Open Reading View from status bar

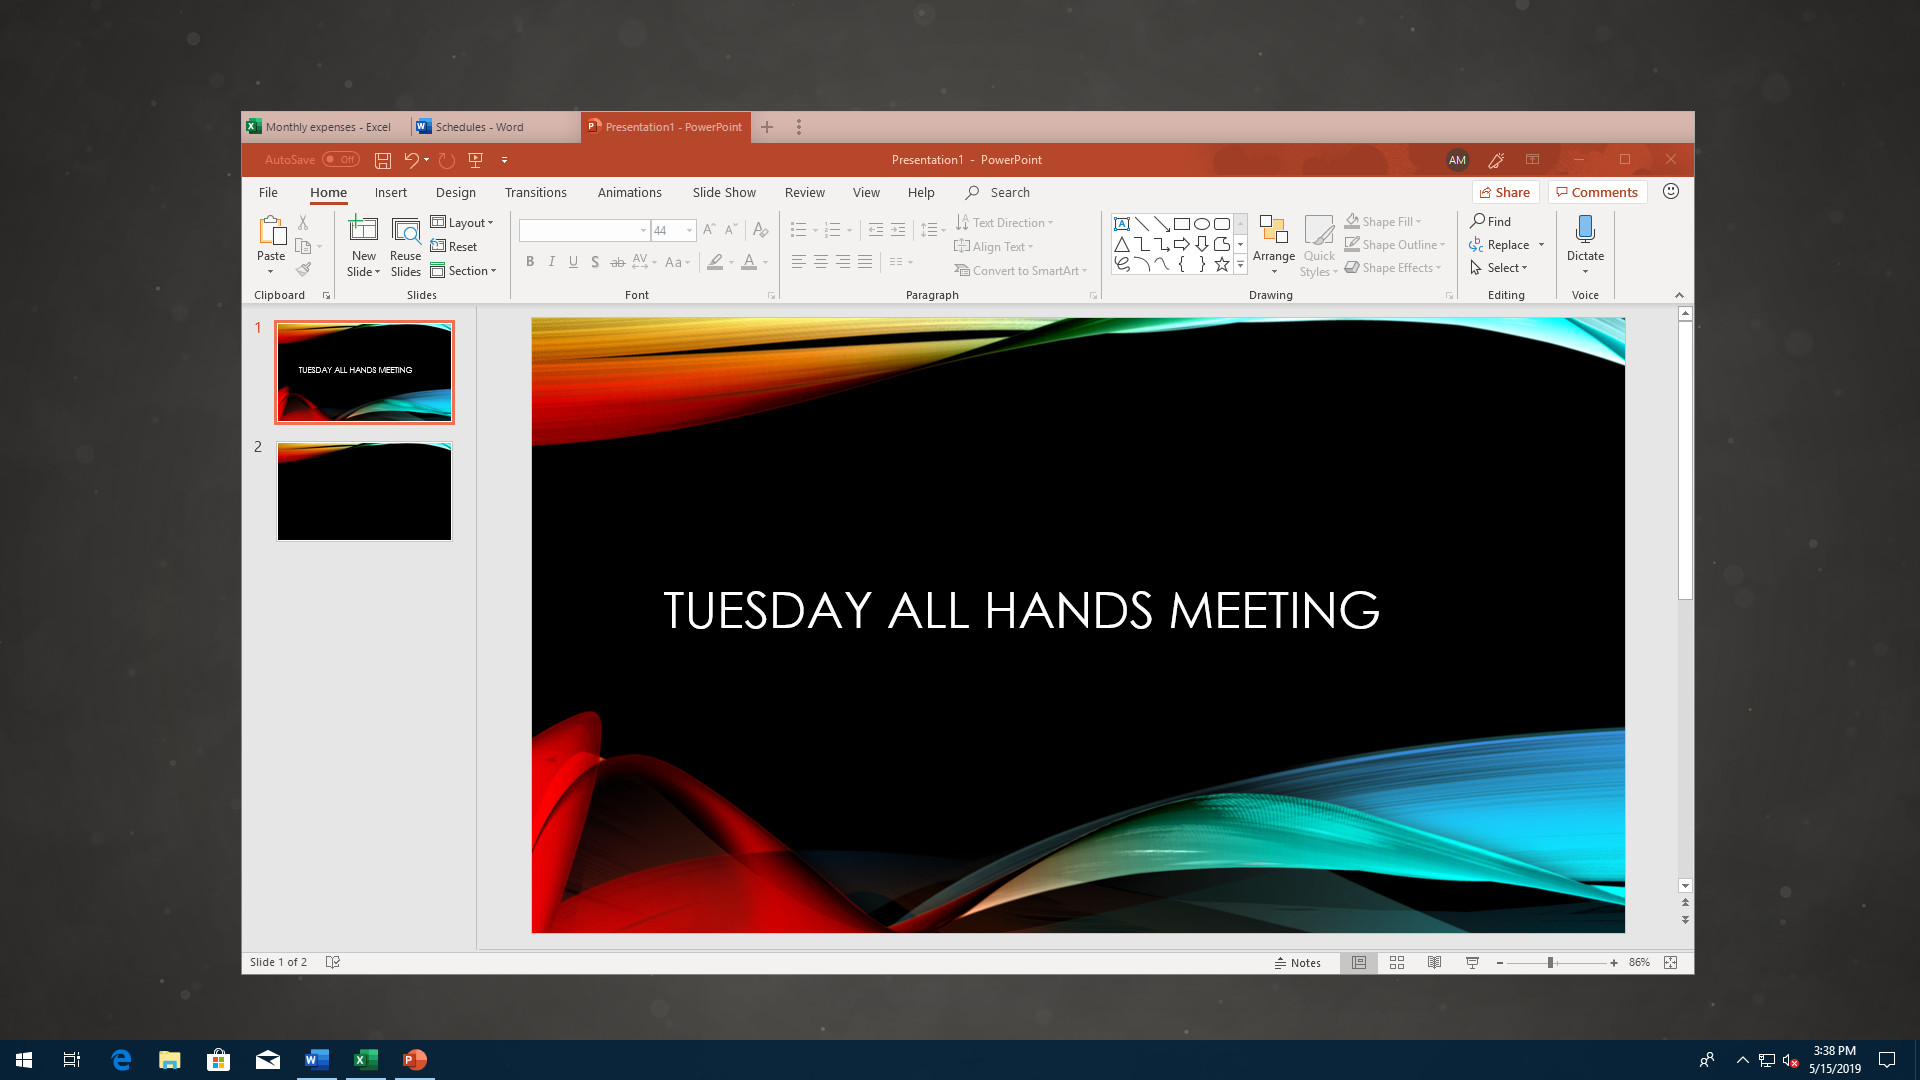pyautogui.click(x=1434, y=962)
